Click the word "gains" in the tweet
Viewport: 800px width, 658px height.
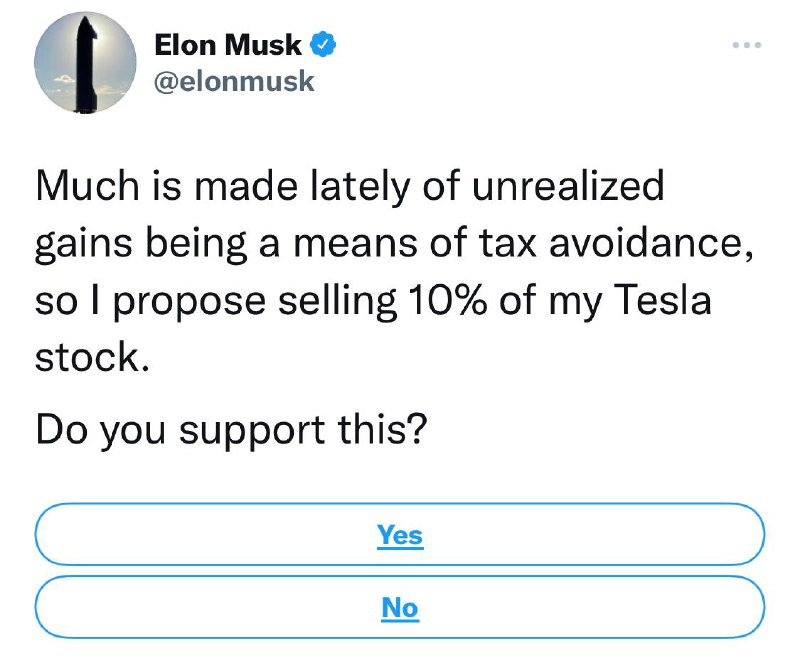[x=84, y=245]
